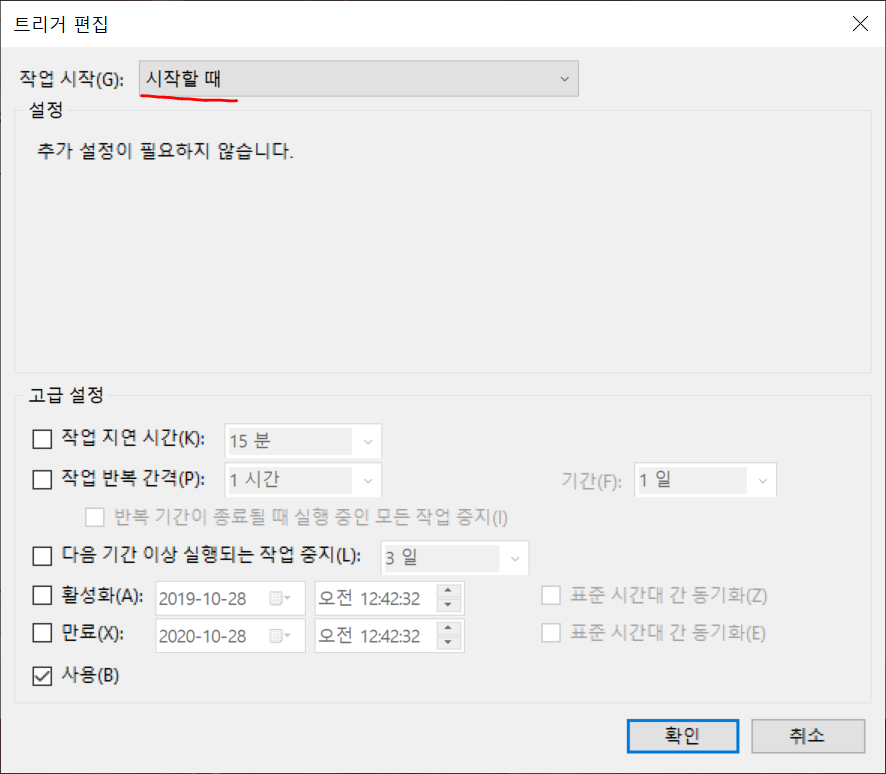This screenshot has width=886, height=774.
Task: Cancel with the 취소 button
Action: [x=807, y=736]
